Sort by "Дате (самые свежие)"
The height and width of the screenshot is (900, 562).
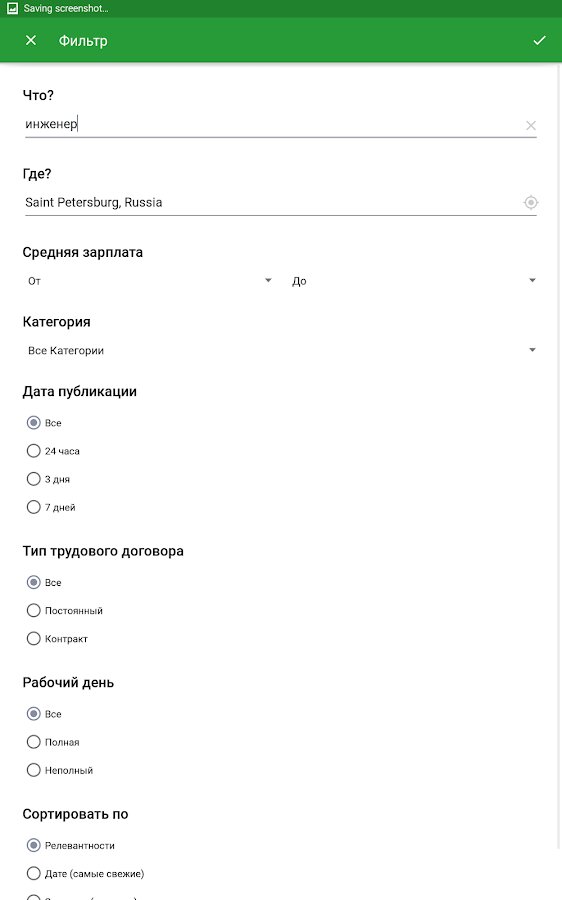86,874
